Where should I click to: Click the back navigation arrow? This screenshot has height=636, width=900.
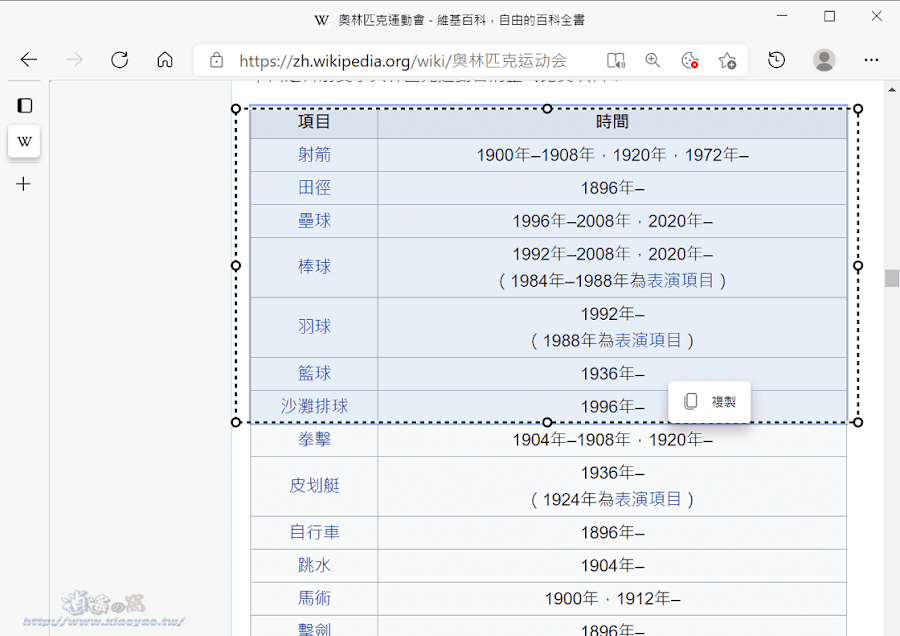(x=27, y=60)
